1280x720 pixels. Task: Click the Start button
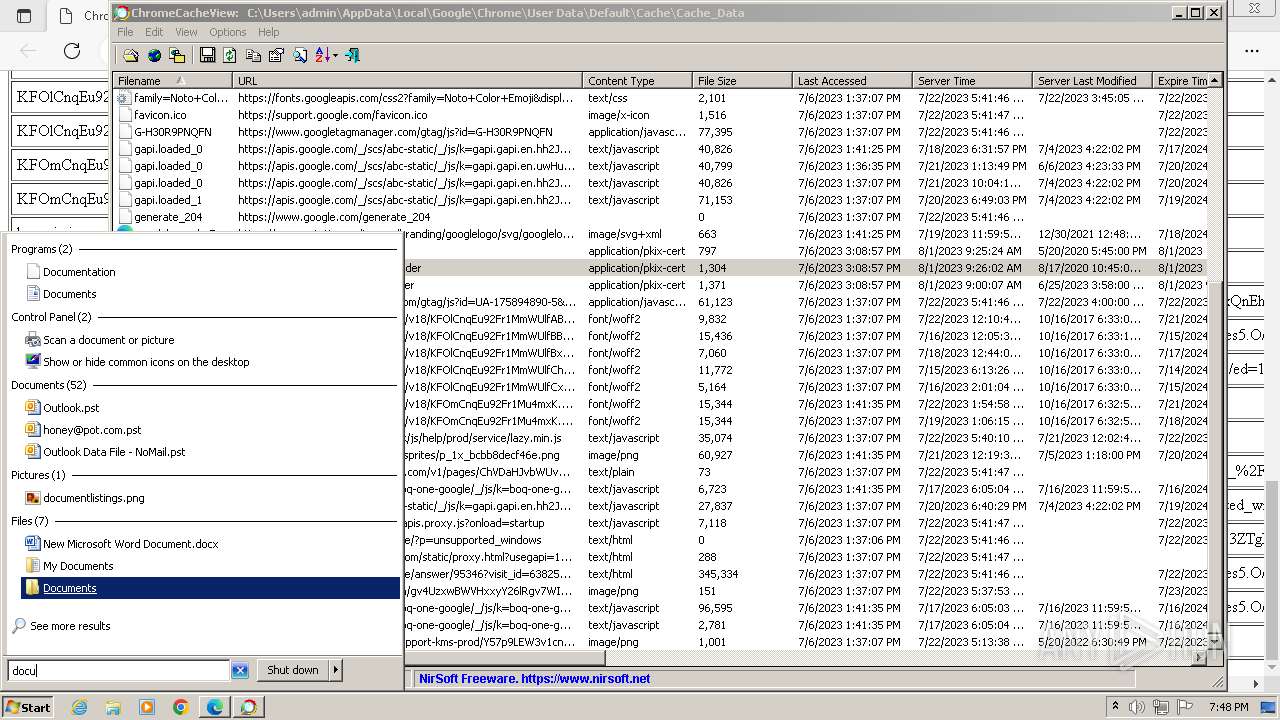coord(28,707)
